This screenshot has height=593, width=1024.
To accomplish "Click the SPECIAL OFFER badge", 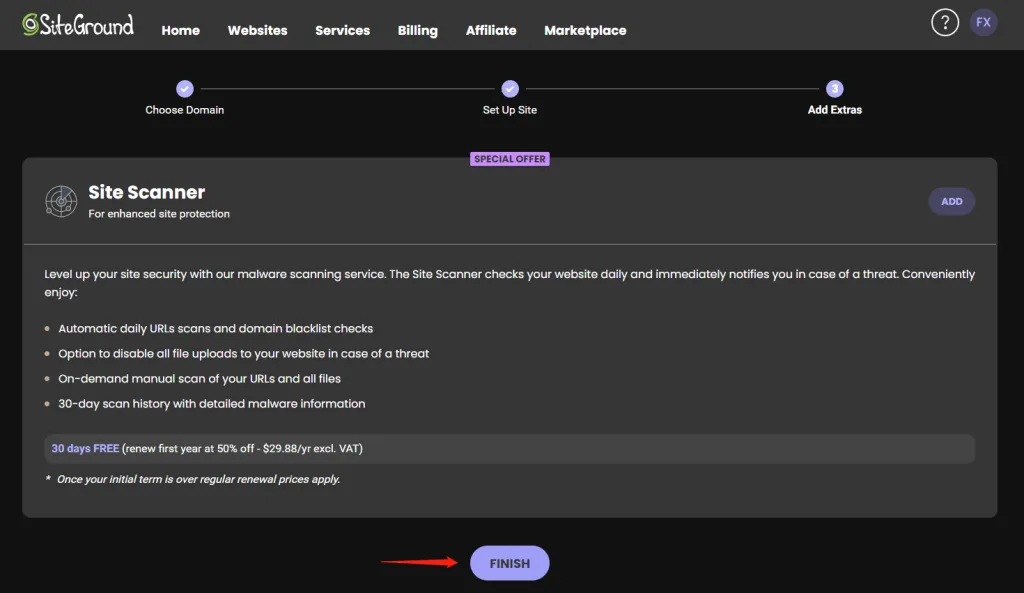I will click(510, 159).
